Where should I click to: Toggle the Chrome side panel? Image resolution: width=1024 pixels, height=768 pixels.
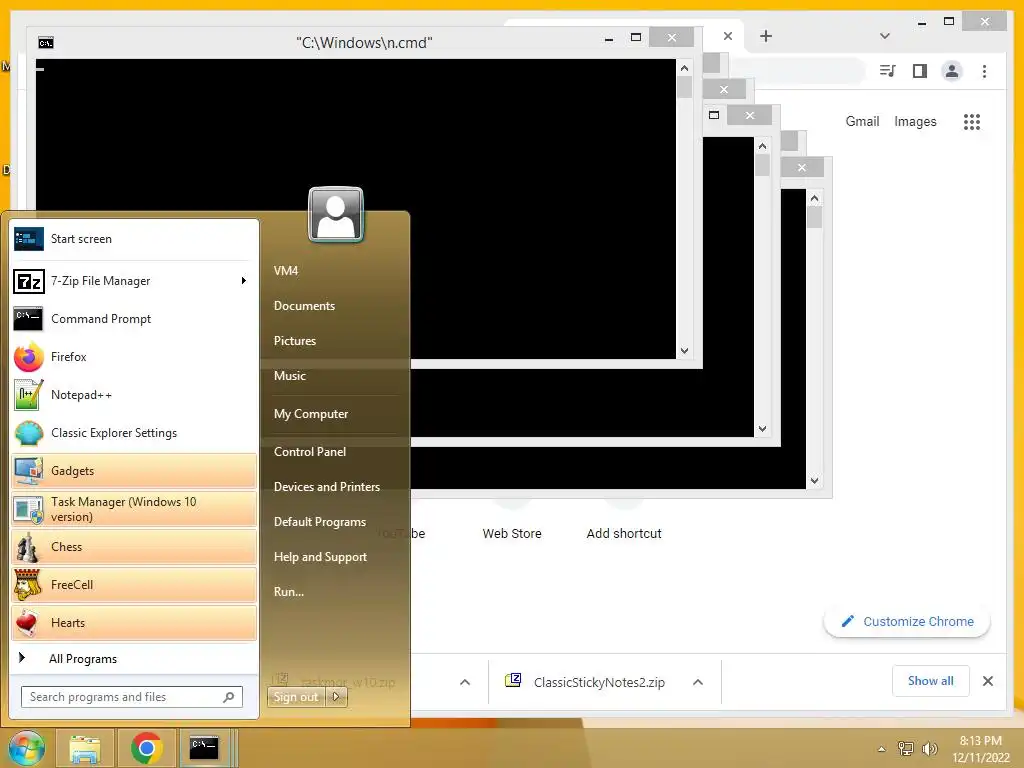click(x=920, y=71)
